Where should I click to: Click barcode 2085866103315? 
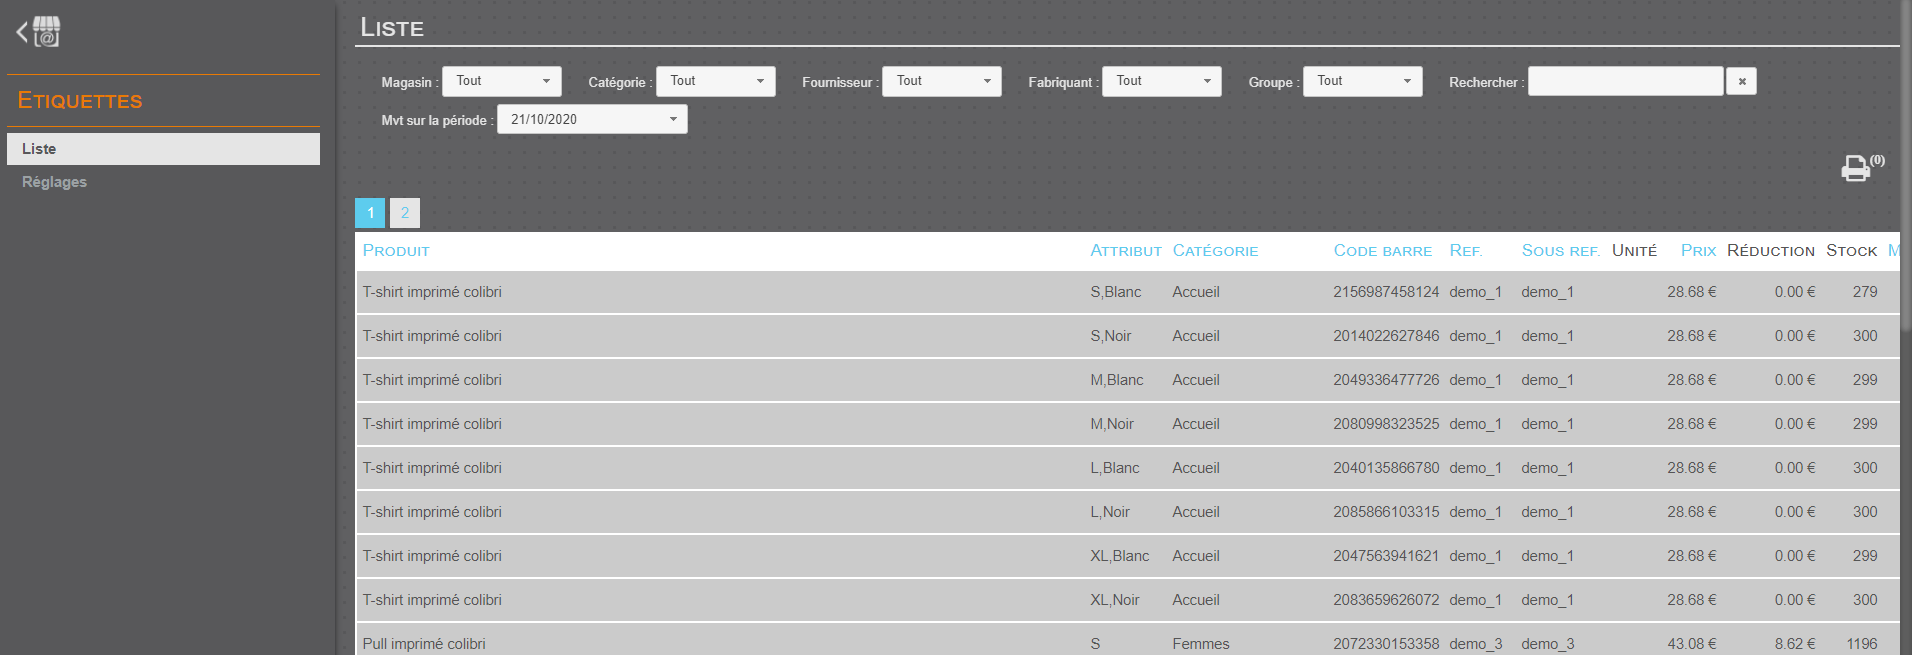point(1386,512)
